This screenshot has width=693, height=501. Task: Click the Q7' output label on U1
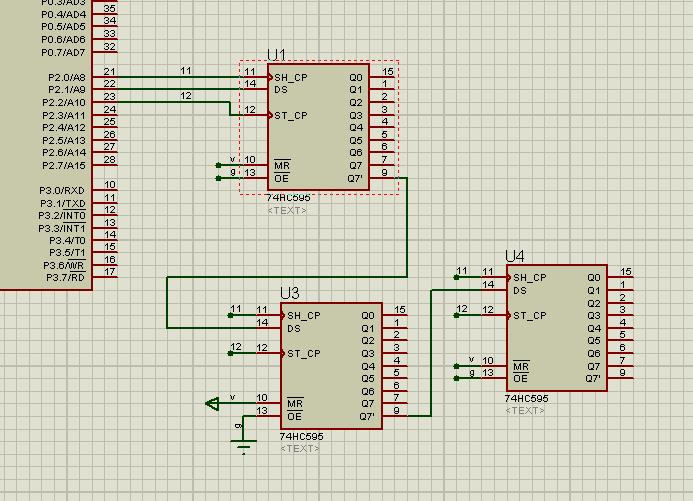click(x=355, y=178)
